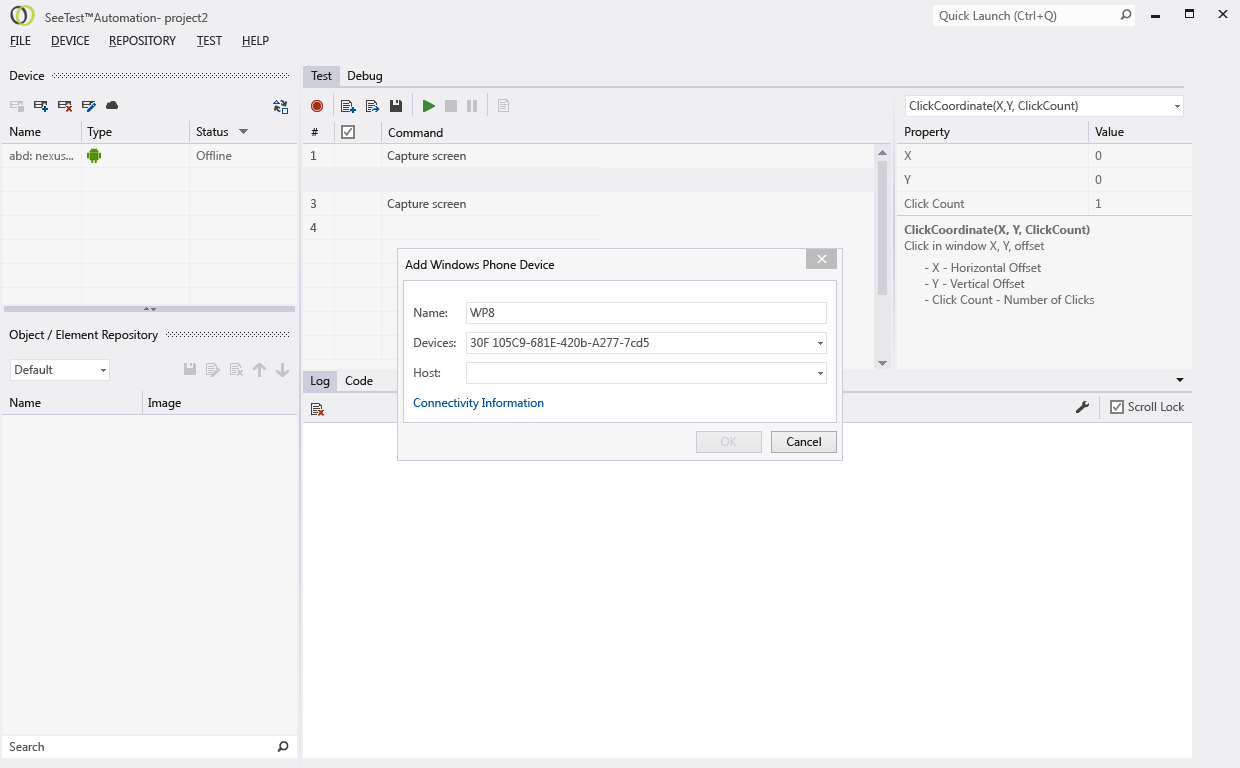1240x768 pixels.
Task: Click repository delete element icon
Action: tap(236, 370)
